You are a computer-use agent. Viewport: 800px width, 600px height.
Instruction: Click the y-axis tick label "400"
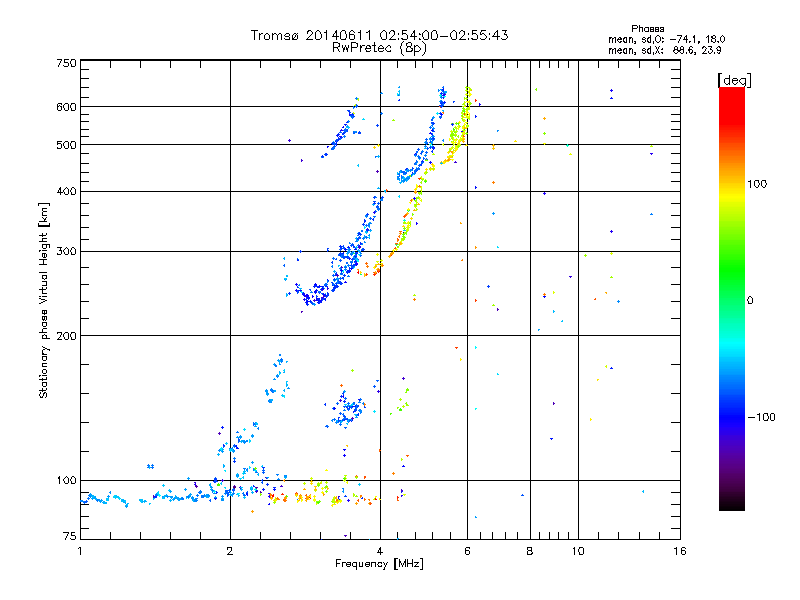66,191
